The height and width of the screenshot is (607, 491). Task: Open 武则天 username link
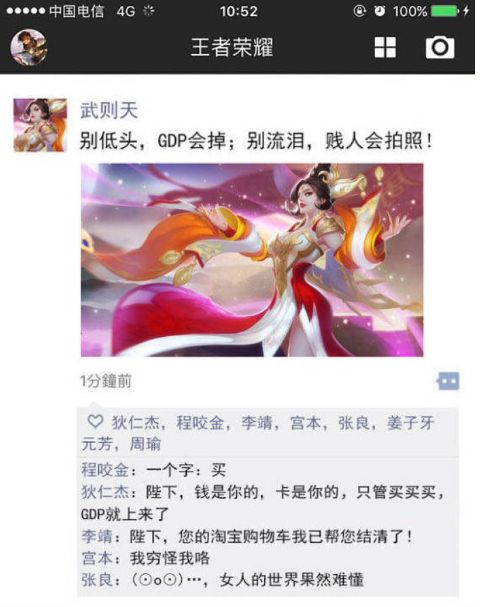pyautogui.click(x=109, y=110)
